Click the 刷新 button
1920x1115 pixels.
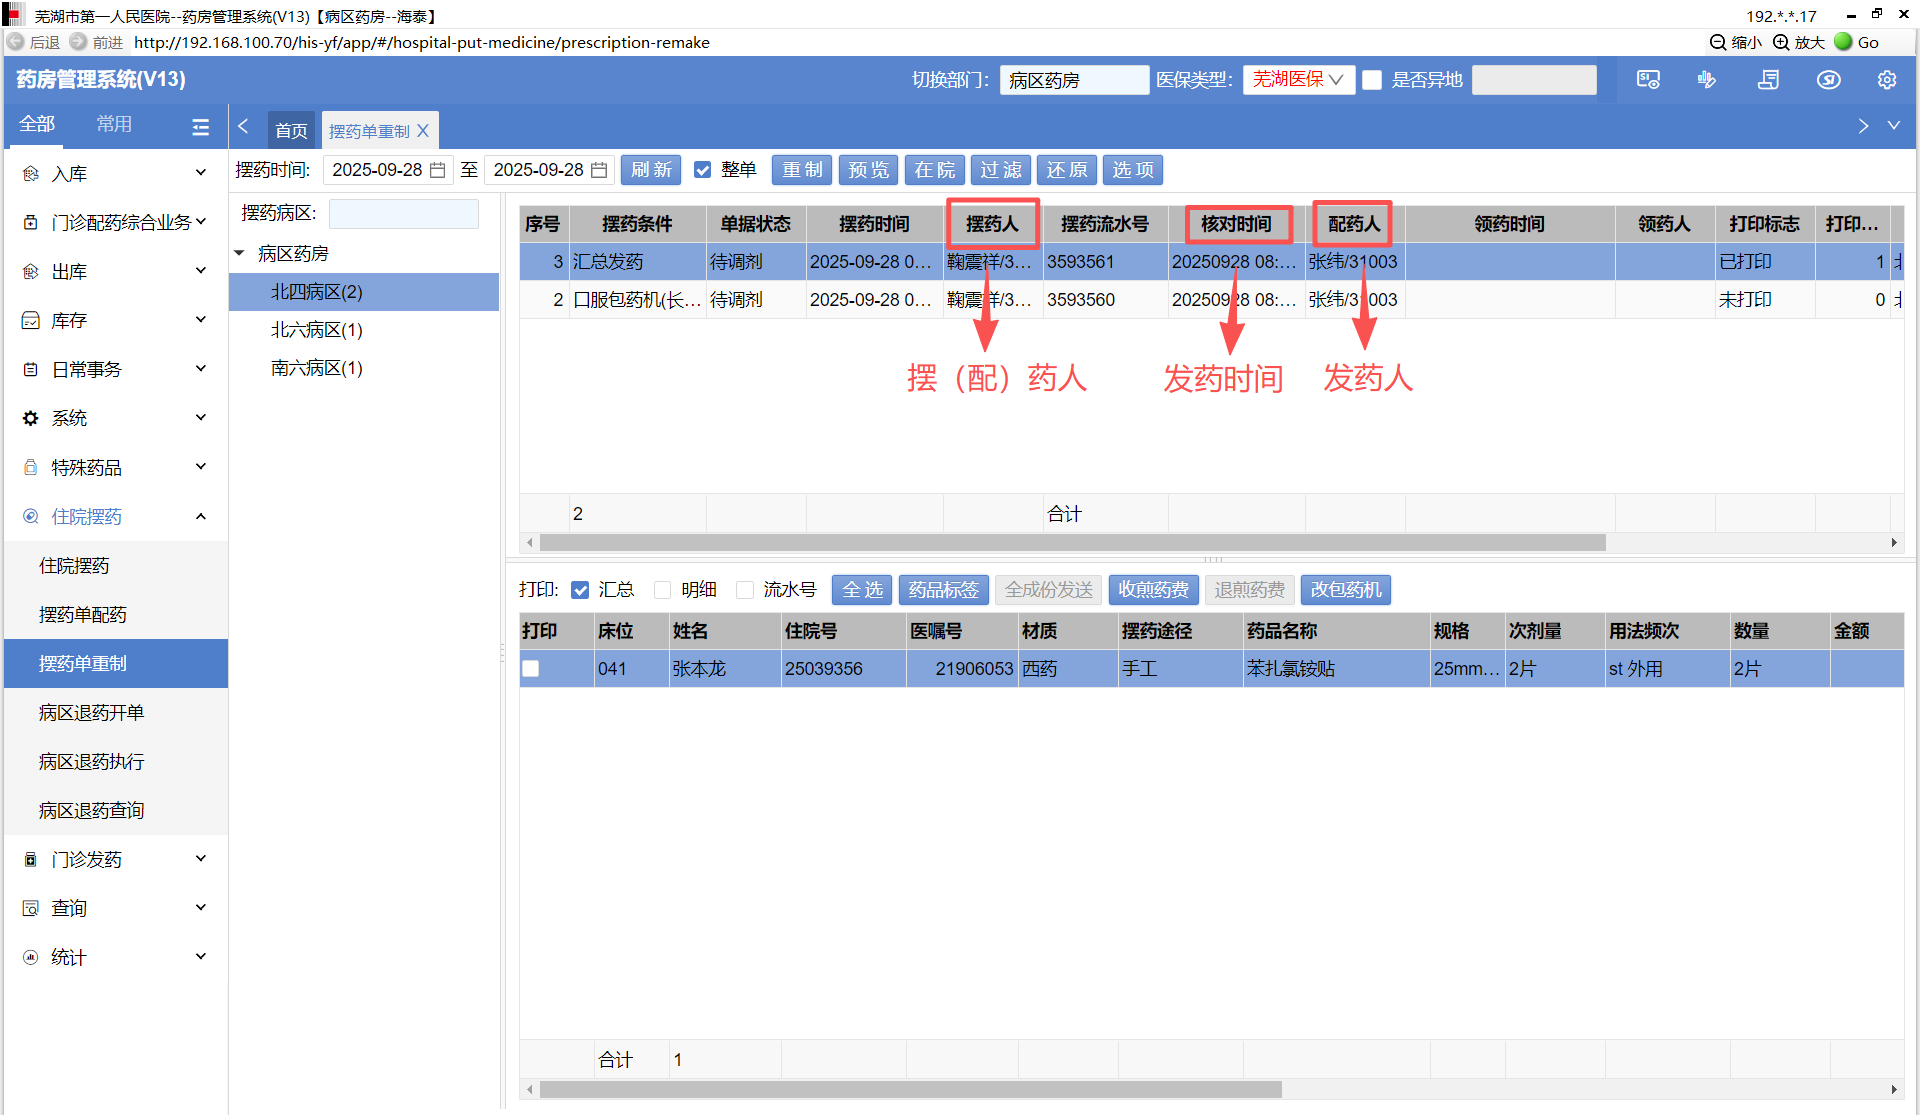[x=651, y=170]
